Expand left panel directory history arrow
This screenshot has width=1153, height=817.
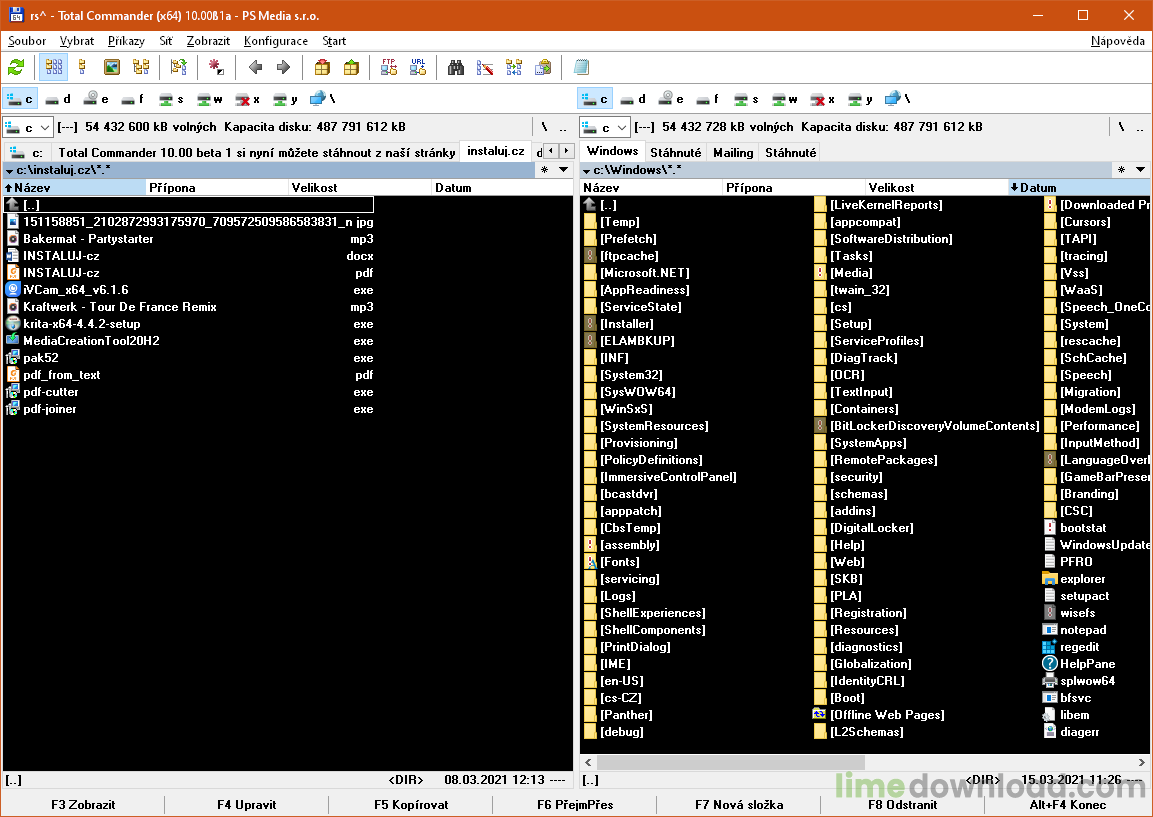tap(563, 170)
